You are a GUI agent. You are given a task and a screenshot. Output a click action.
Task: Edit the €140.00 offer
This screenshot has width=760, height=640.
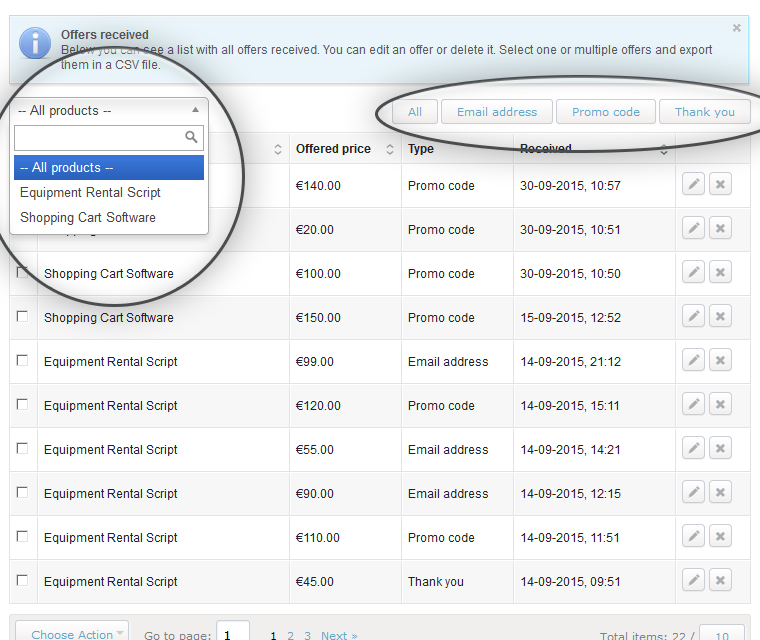point(693,184)
